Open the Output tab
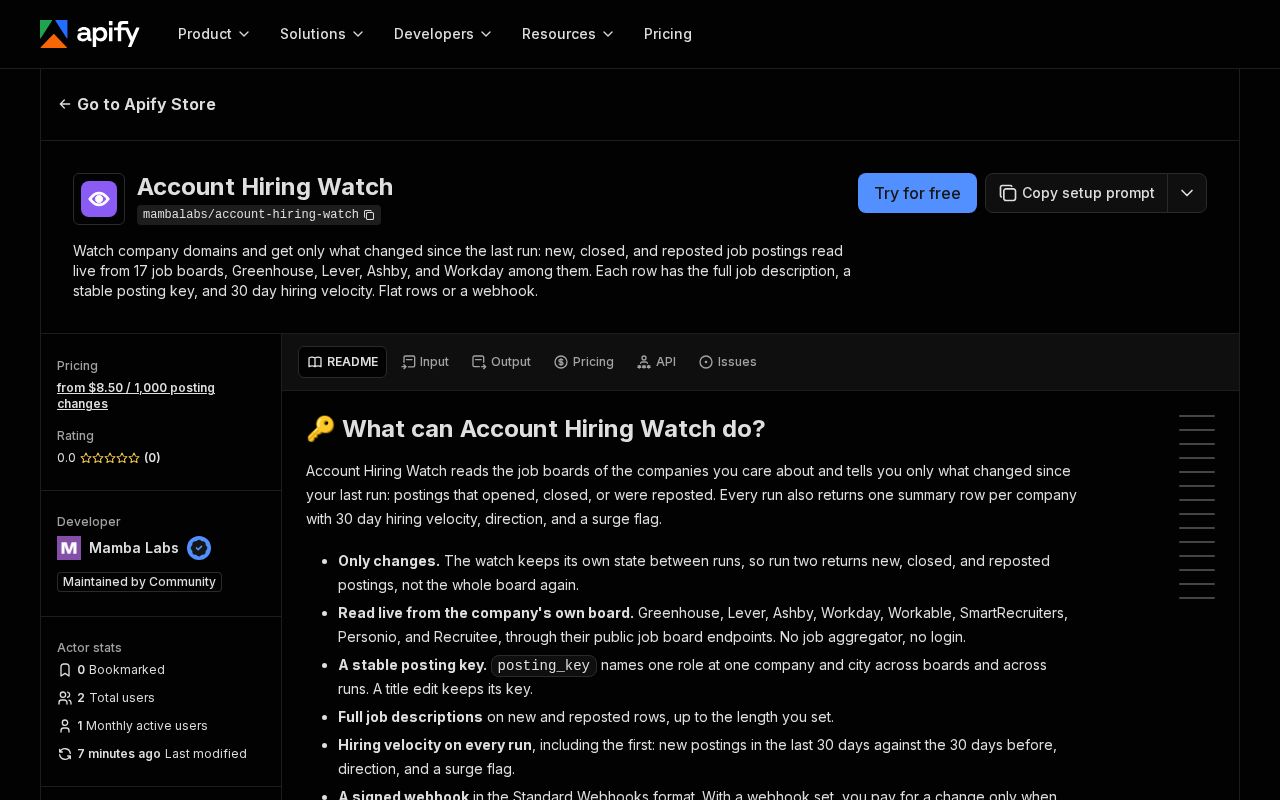 (501, 362)
